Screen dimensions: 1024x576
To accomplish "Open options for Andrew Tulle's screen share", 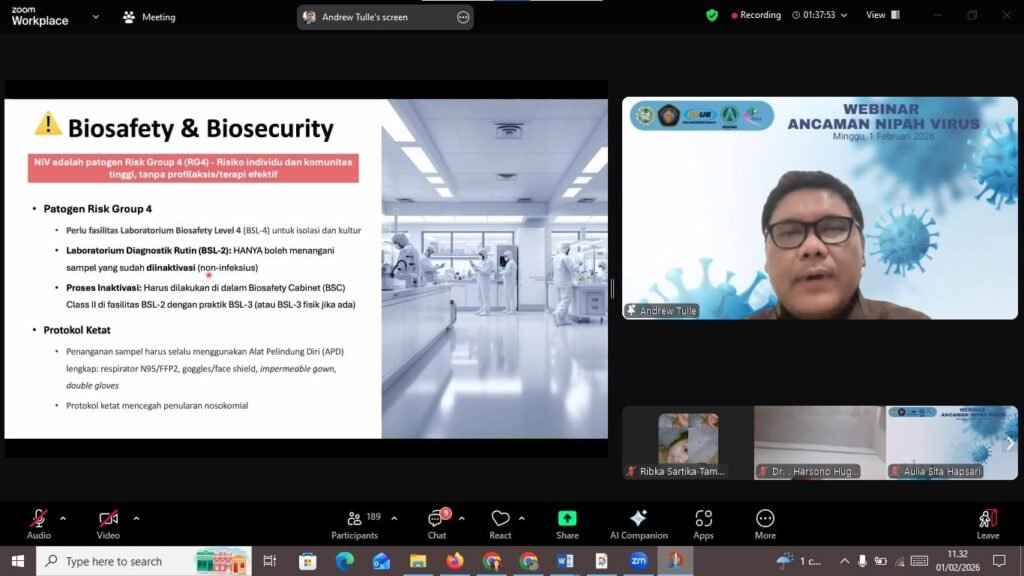I will (462, 17).
